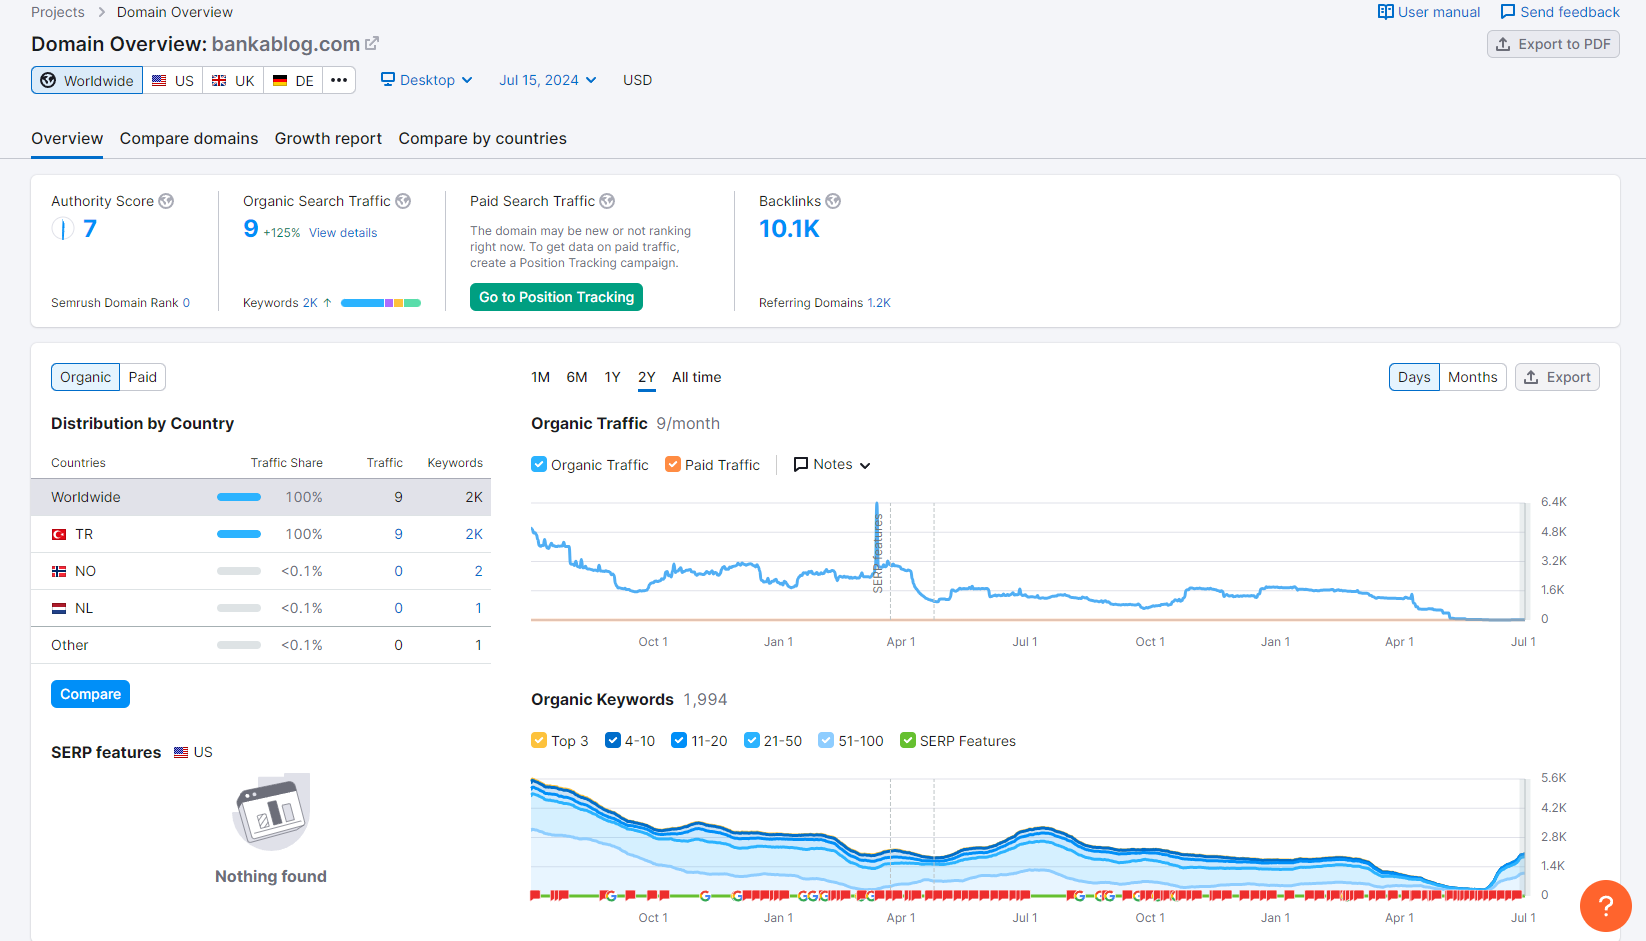The image size is (1646, 941).
Task: Open external link icon next to bankablog.com
Action: 372,44
